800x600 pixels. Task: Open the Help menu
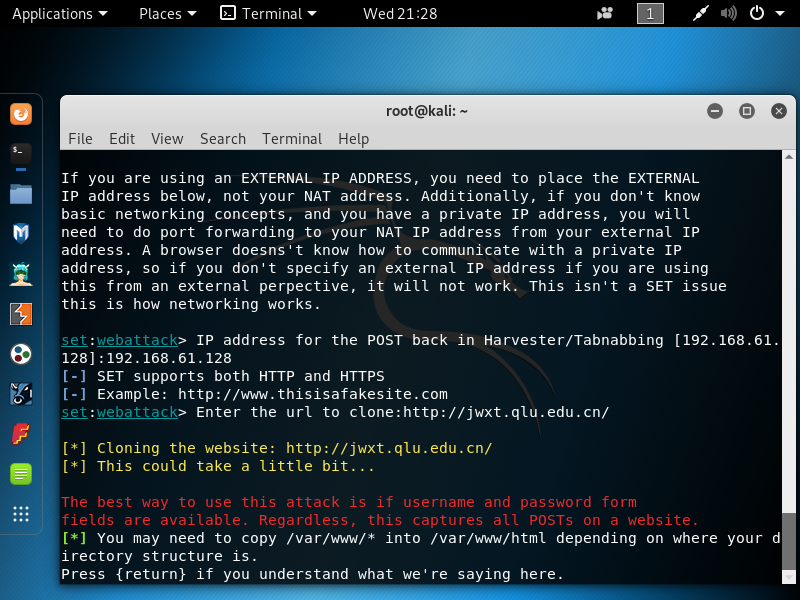click(x=354, y=139)
